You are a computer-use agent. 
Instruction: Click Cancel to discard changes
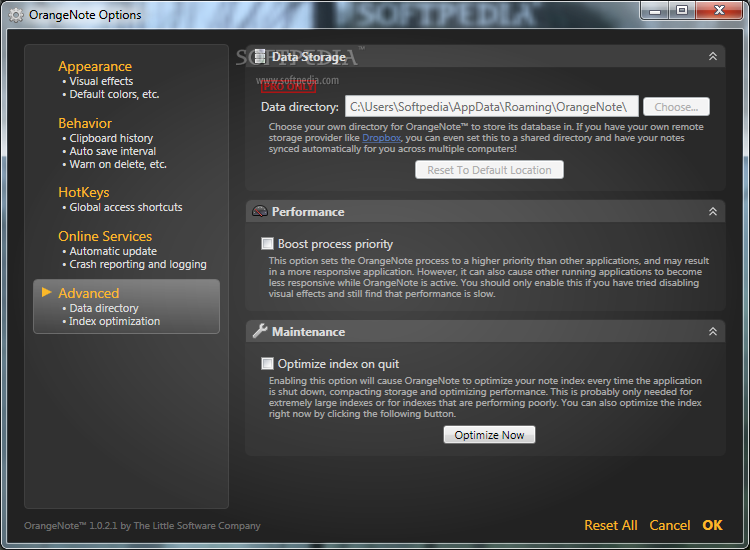click(670, 525)
